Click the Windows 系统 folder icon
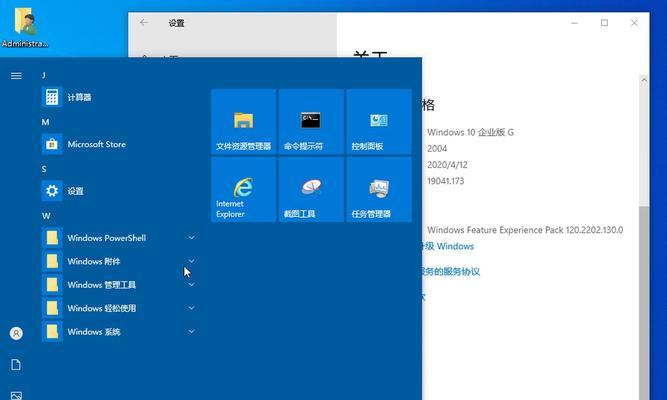The image size is (667, 400). coord(52,331)
